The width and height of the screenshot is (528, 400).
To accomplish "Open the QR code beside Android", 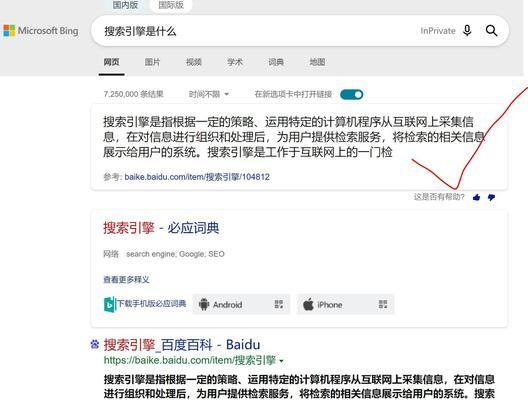I will pos(279,304).
